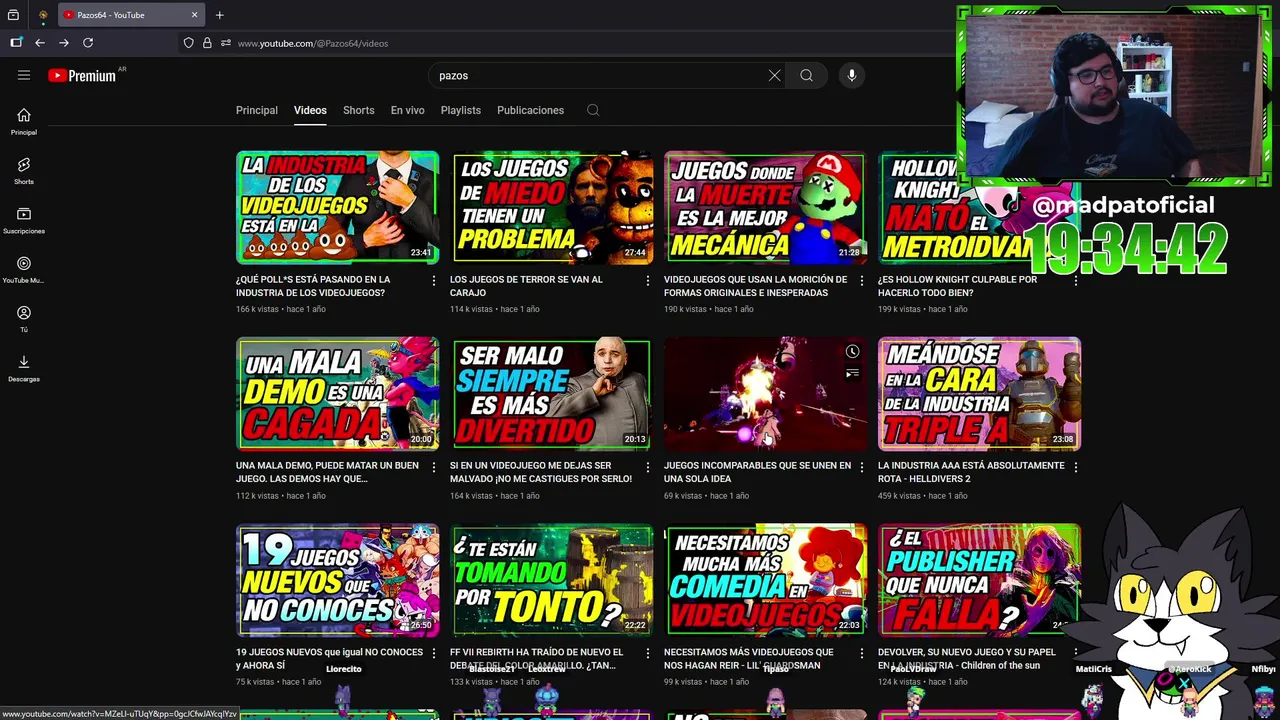Play the Necesitamos mucha más comedia thumbnail
The height and width of the screenshot is (720, 1280).
(765, 580)
